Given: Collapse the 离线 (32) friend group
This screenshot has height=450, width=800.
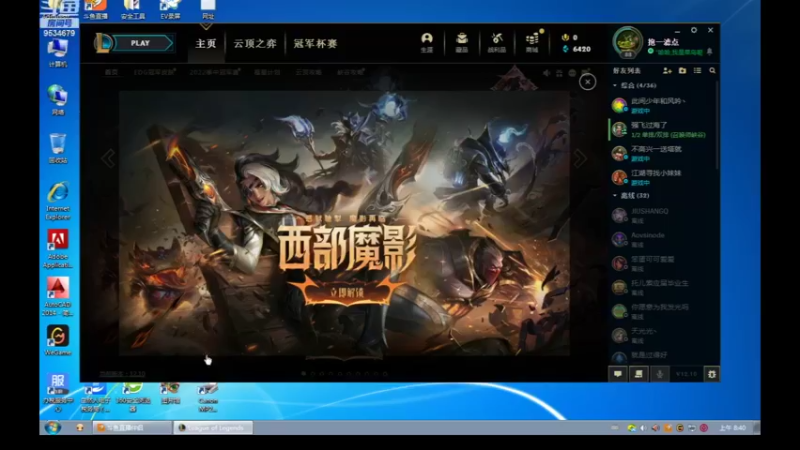Looking at the screenshot, I should (x=631, y=195).
